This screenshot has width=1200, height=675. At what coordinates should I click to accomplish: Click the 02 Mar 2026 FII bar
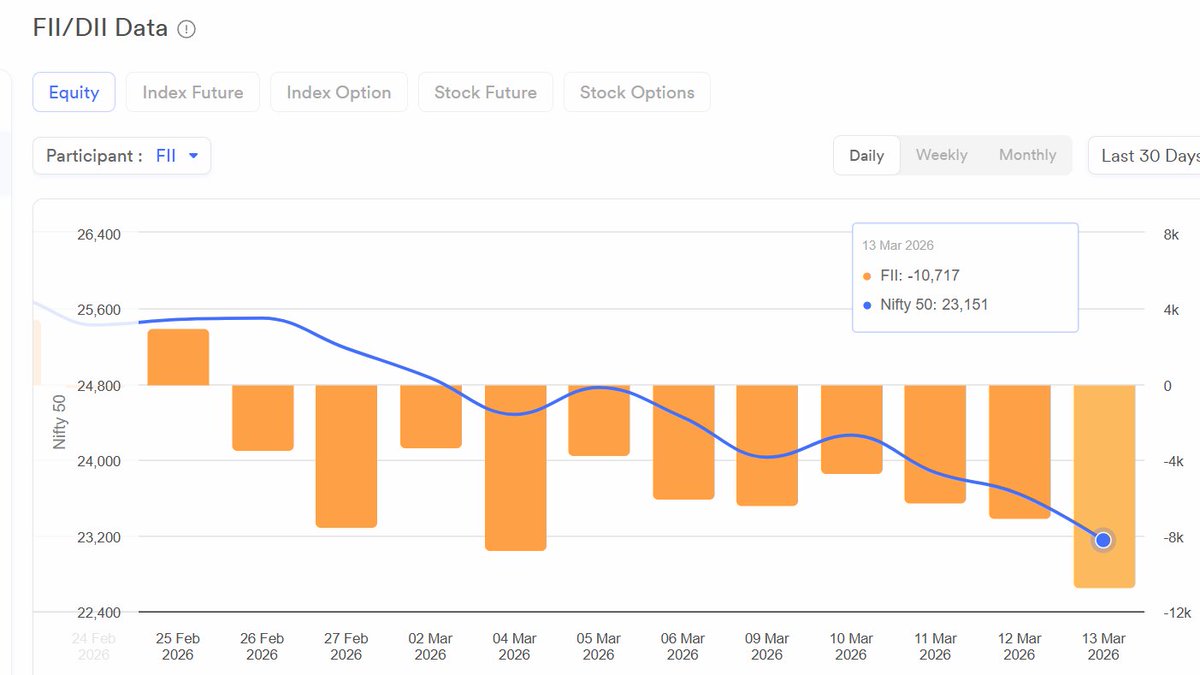click(x=431, y=416)
